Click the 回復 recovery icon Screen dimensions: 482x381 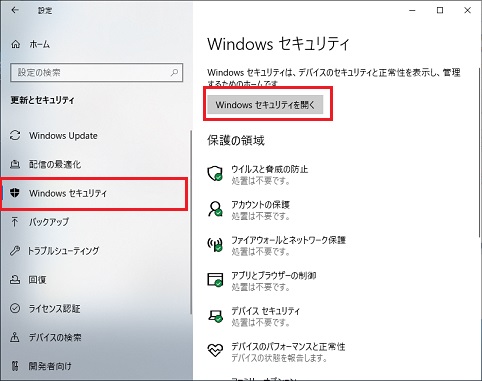pos(15,279)
